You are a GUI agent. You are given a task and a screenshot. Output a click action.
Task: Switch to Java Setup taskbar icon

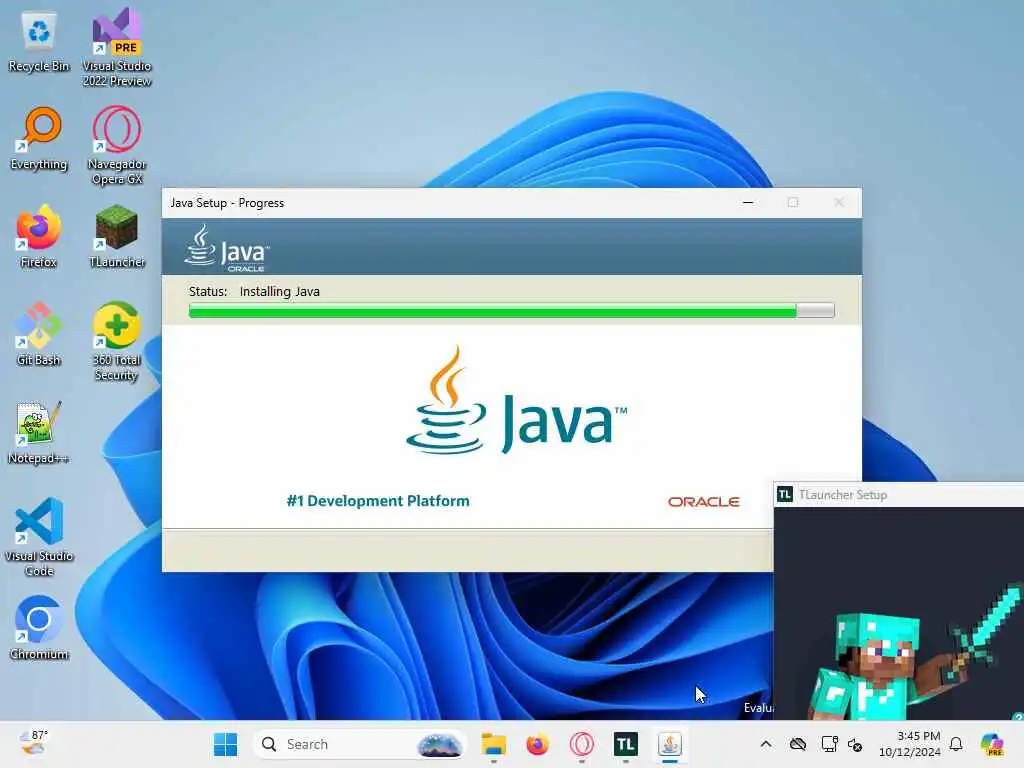[x=669, y=744]
